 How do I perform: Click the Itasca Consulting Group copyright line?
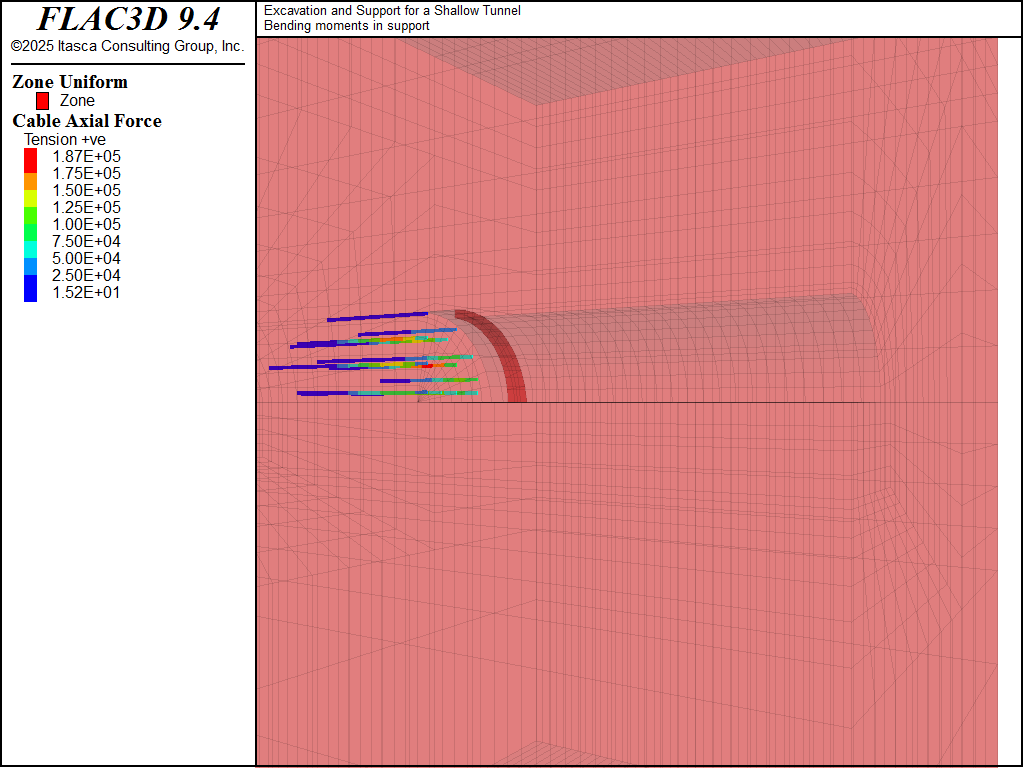127,46
